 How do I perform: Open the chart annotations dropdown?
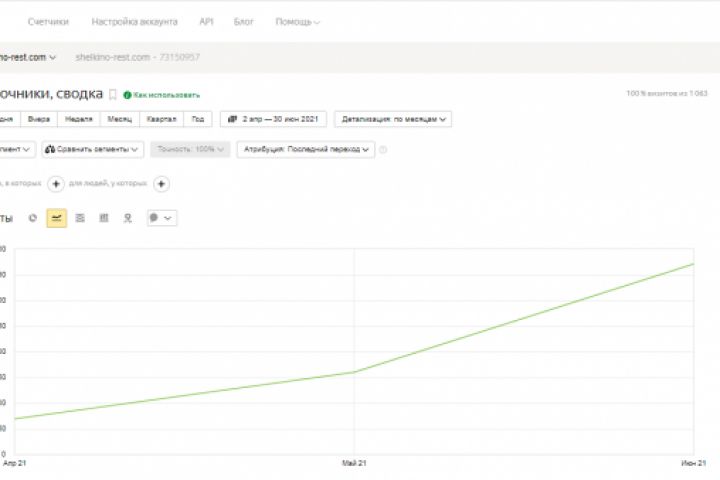pyautogui.click(x=162, y=218)
